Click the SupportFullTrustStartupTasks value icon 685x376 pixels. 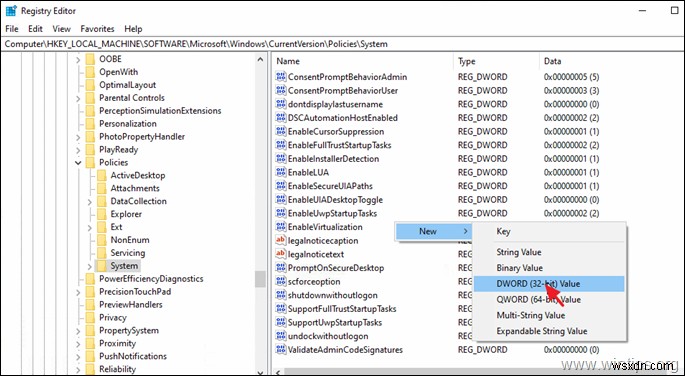tap(280, 309)
